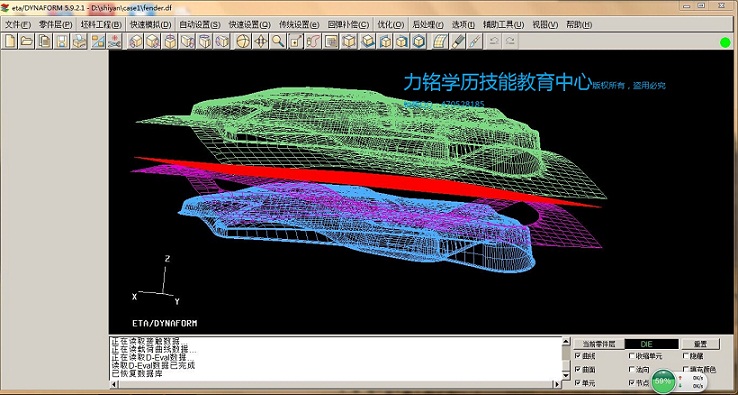This screenshot has height=395, width=738.
Task: Save the database with the floppy icon
Action: pos(62,41)
